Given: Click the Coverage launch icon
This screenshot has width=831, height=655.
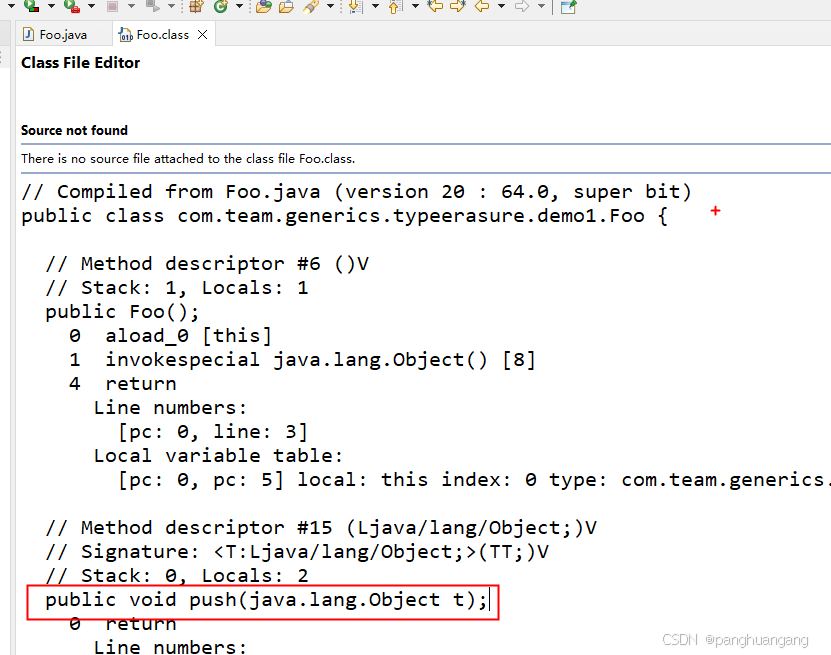Looking at the screenshot, I should pyautogui.click(x=32, y=6).
